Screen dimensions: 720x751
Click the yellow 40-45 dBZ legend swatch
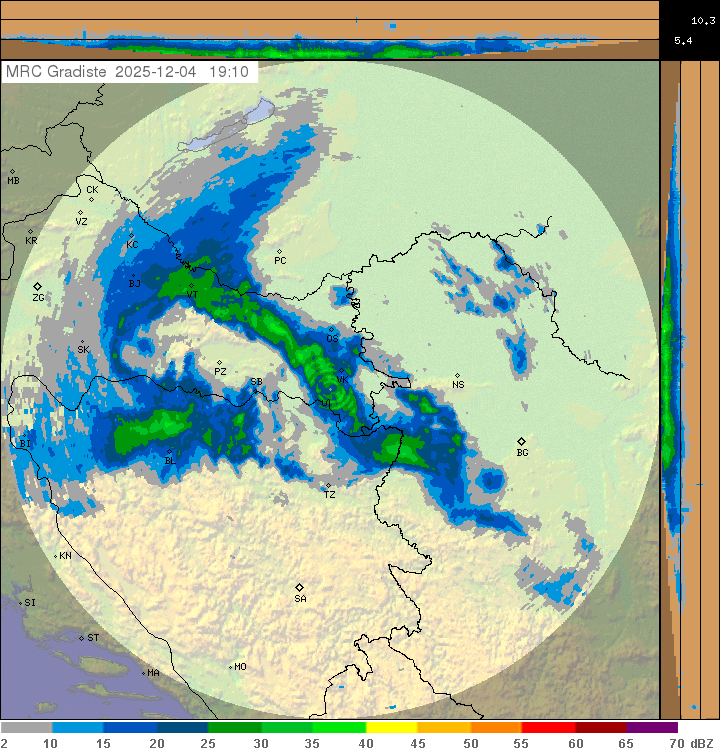(x=391, y=728)
